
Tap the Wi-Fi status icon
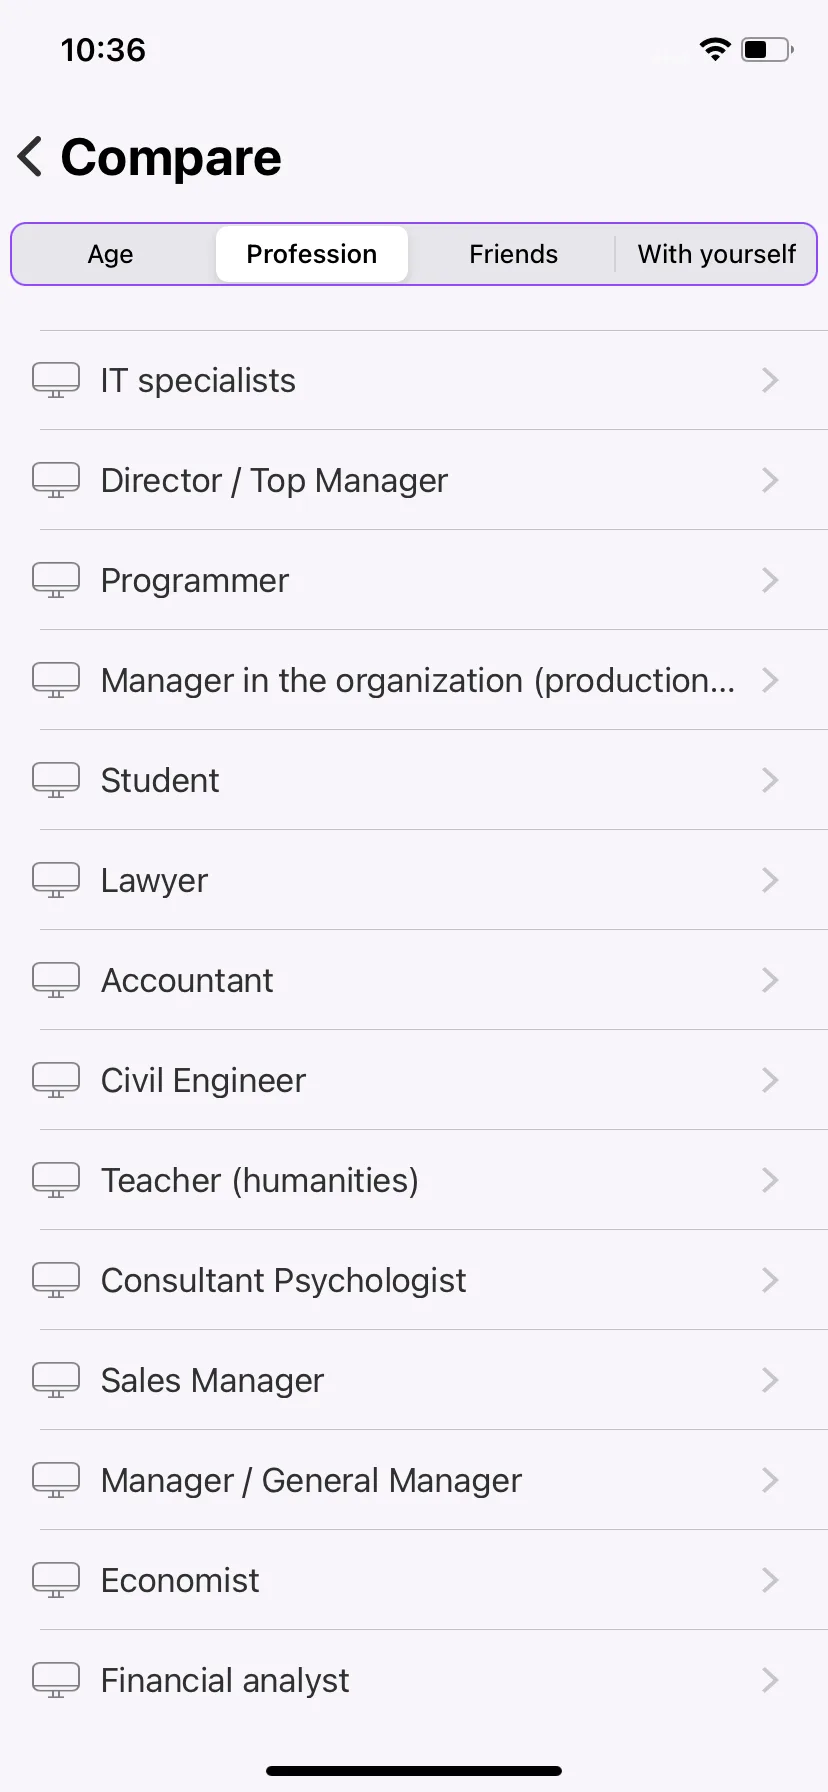coord(715,49)
